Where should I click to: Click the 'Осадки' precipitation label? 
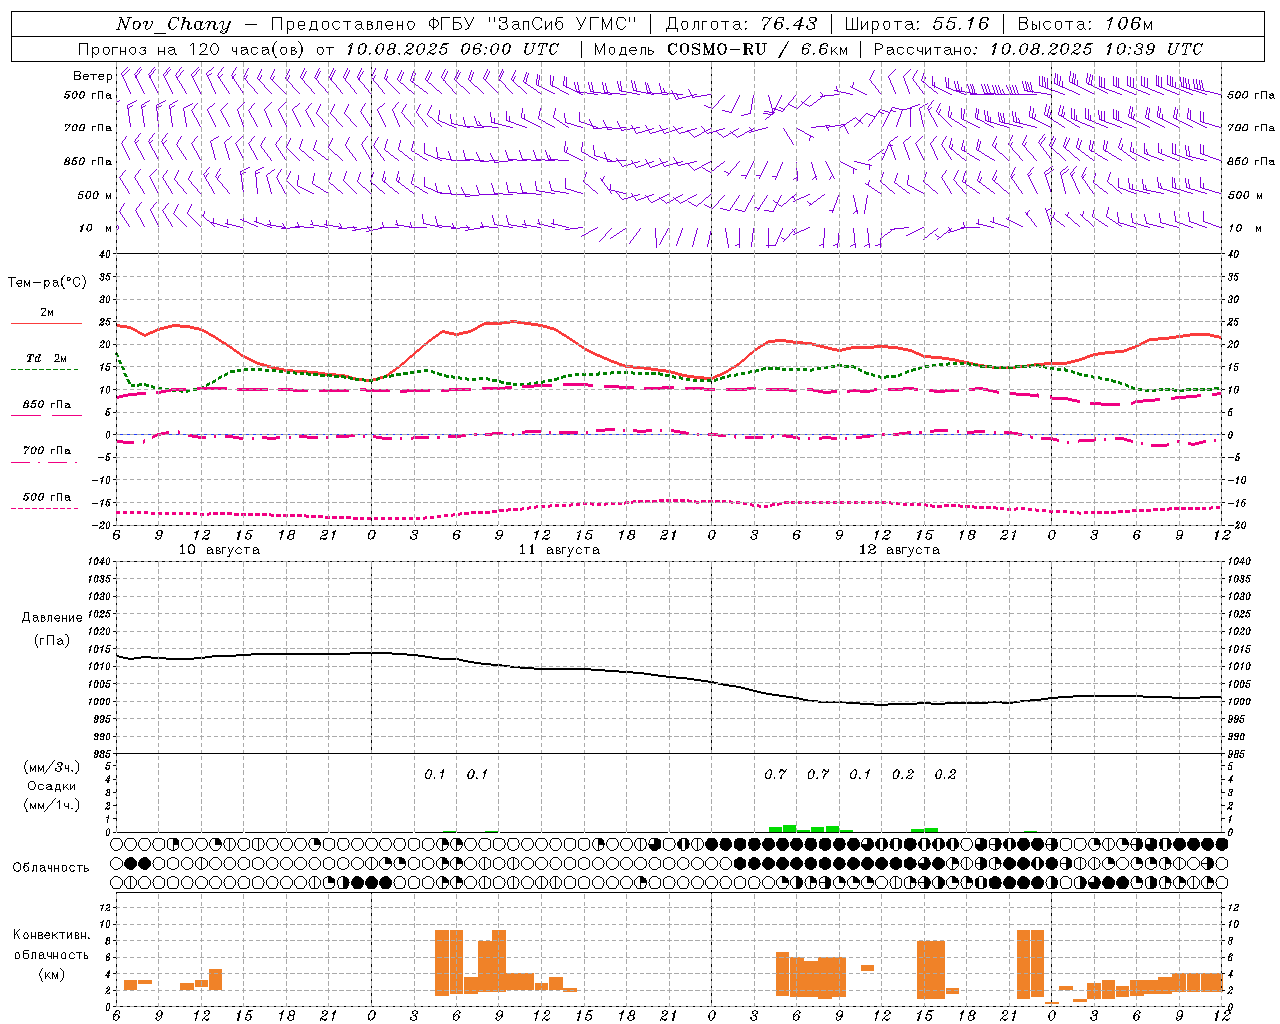[x=52, y=786]
